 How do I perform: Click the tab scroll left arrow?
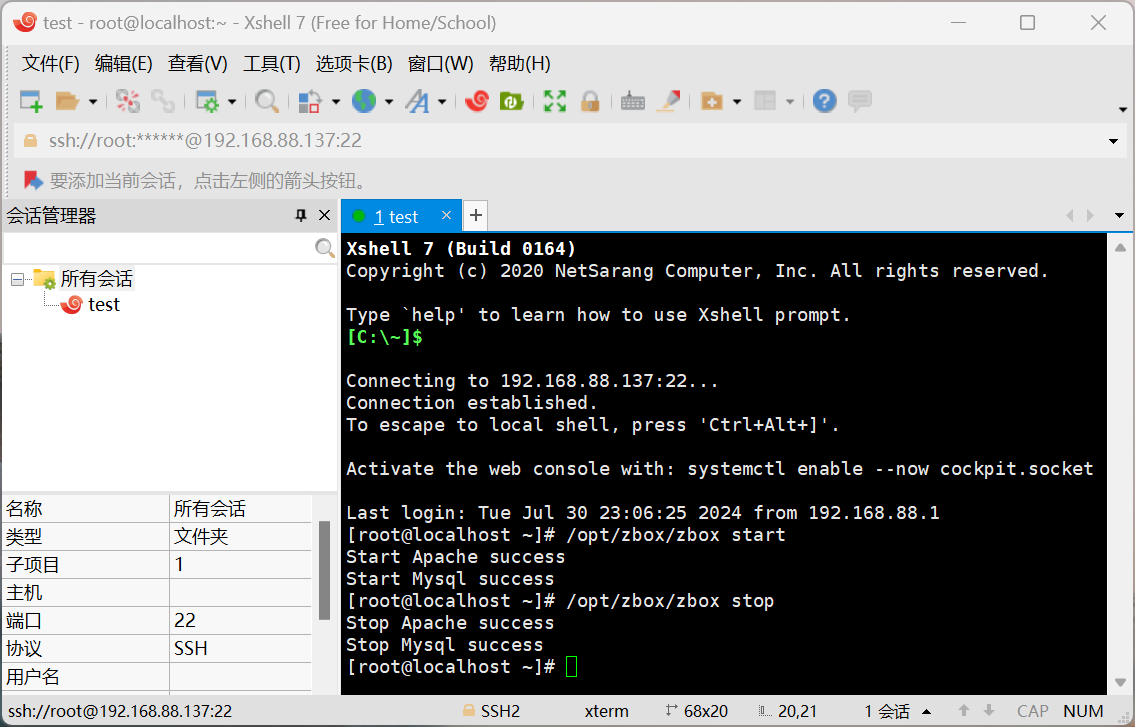pos(1070,215)
